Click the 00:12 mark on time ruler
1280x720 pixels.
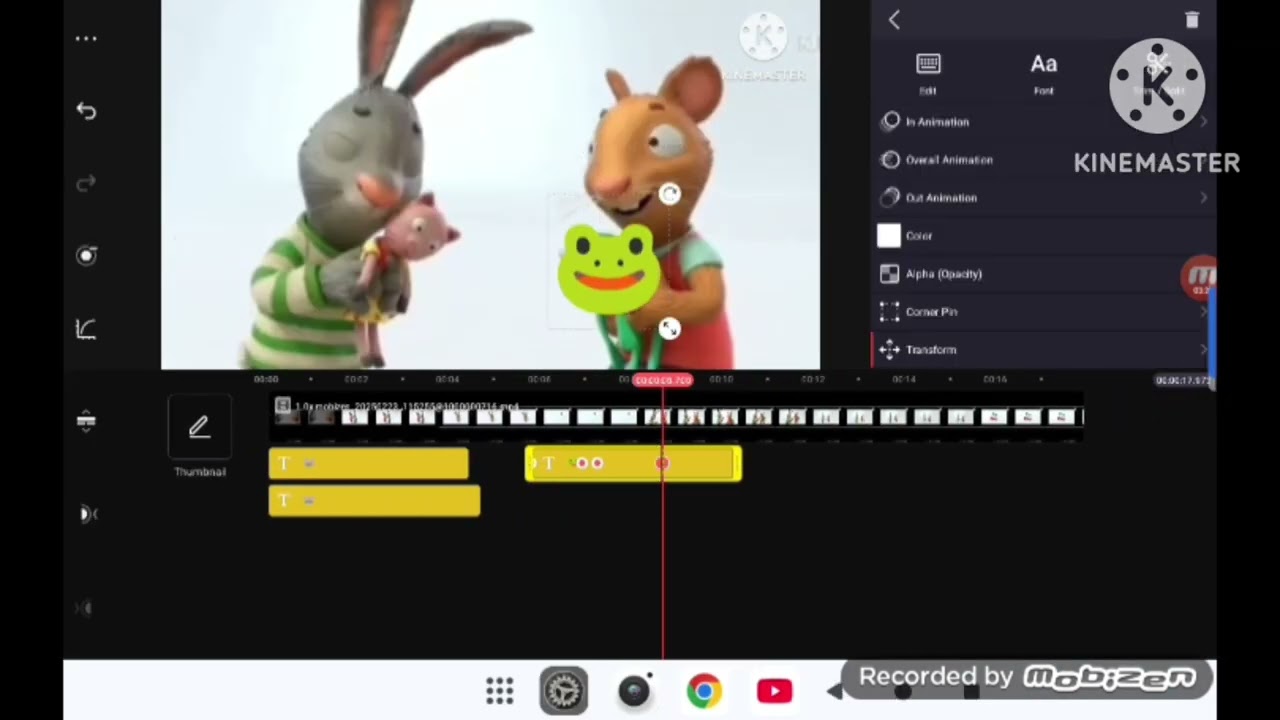812,380
